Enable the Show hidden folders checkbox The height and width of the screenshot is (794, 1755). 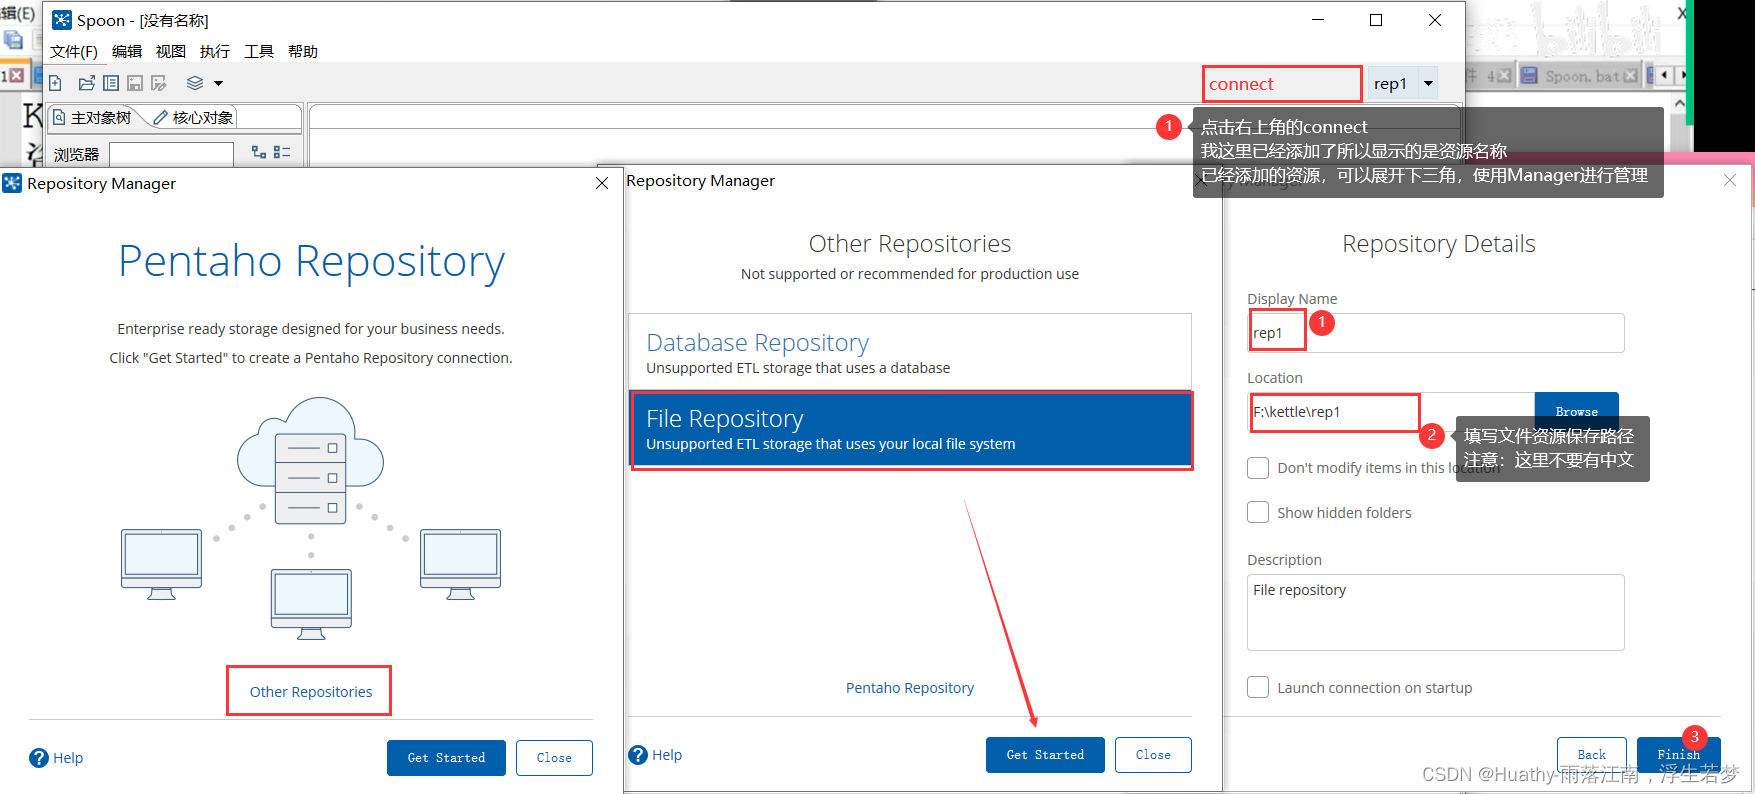click(1258, 512)
